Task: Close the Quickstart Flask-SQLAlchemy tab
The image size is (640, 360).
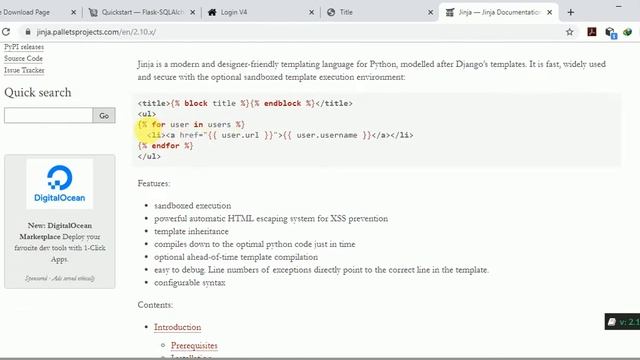Action: [x=193, y=12]
